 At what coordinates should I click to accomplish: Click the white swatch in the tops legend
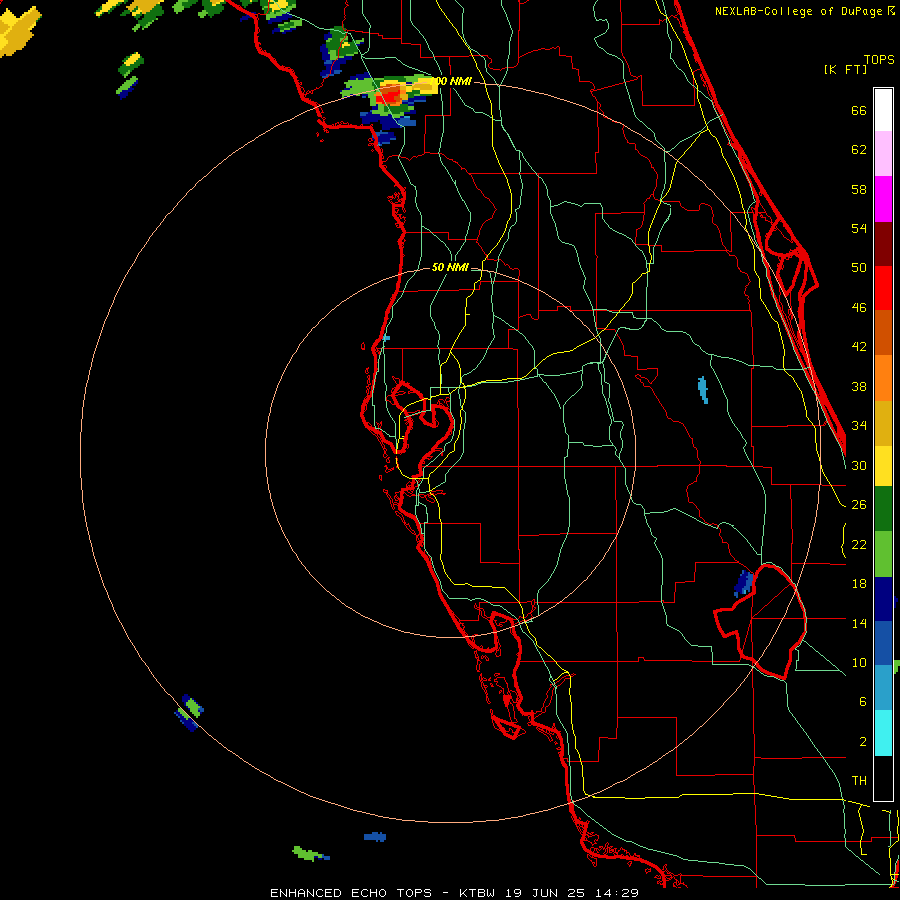(x=883, y=110)
